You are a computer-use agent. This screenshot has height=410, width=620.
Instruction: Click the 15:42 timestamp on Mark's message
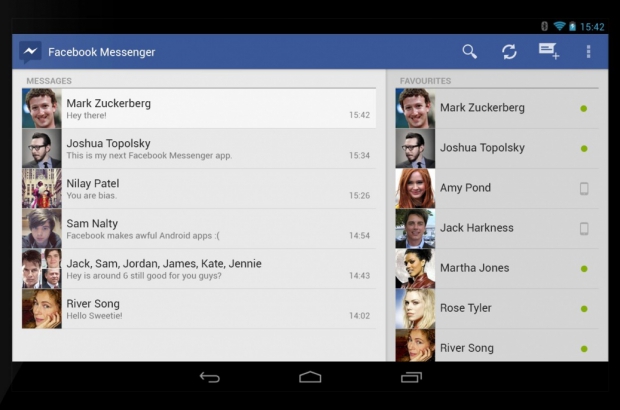[359, 115]
